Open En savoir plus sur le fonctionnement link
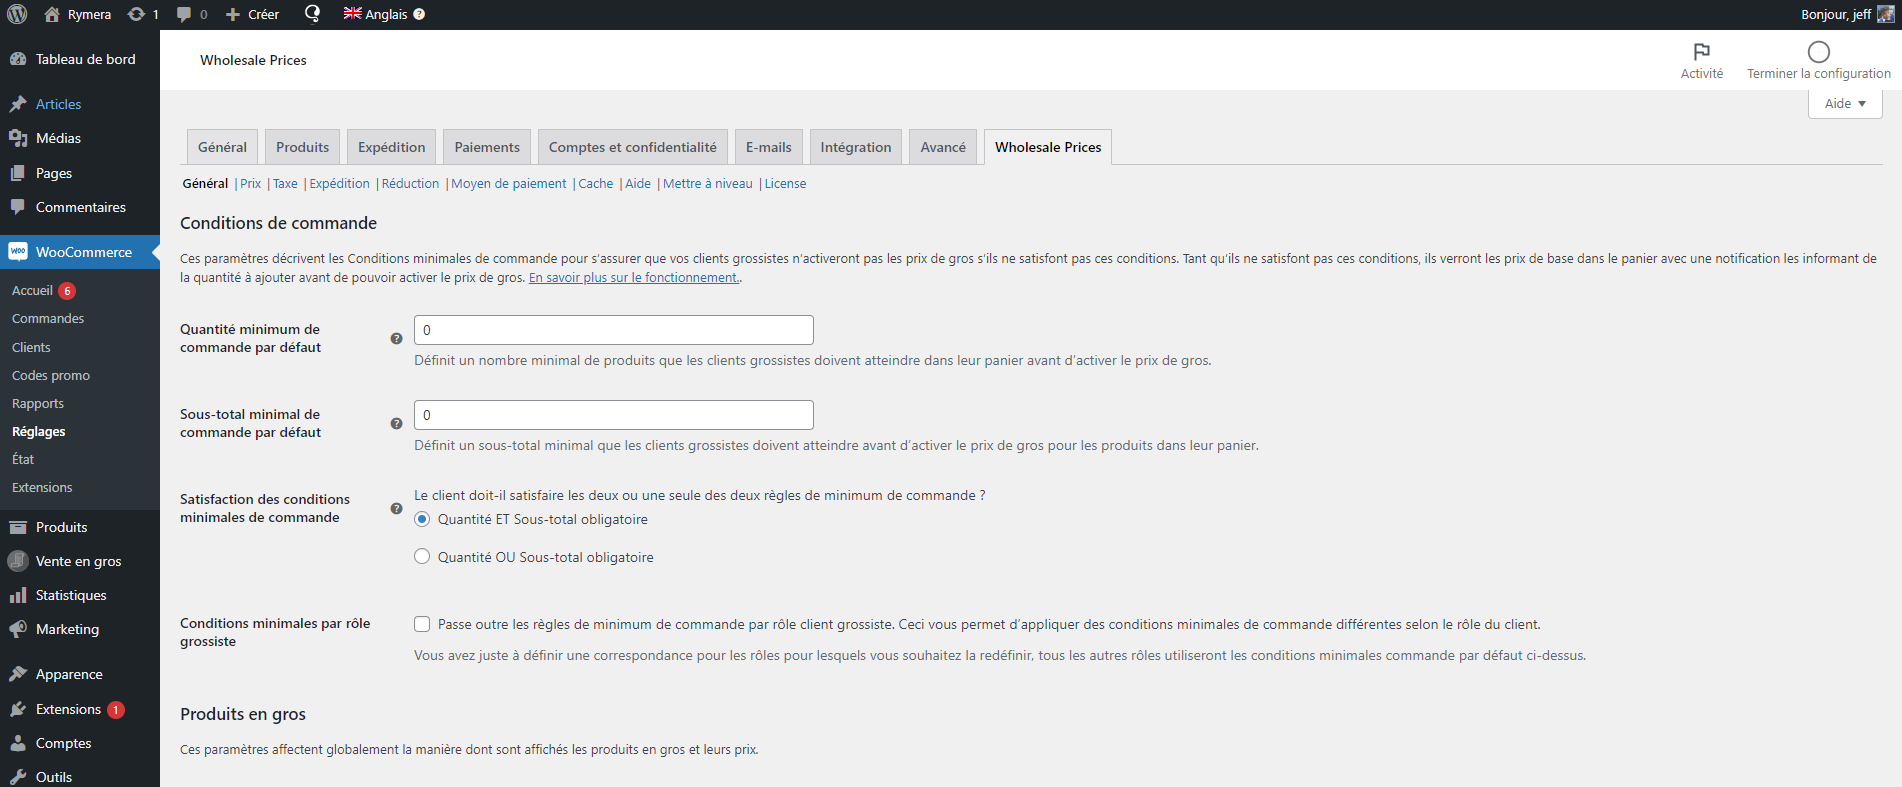Image resolution: width=1902 pixels, height=787 pixels. [x=633, y=278]
